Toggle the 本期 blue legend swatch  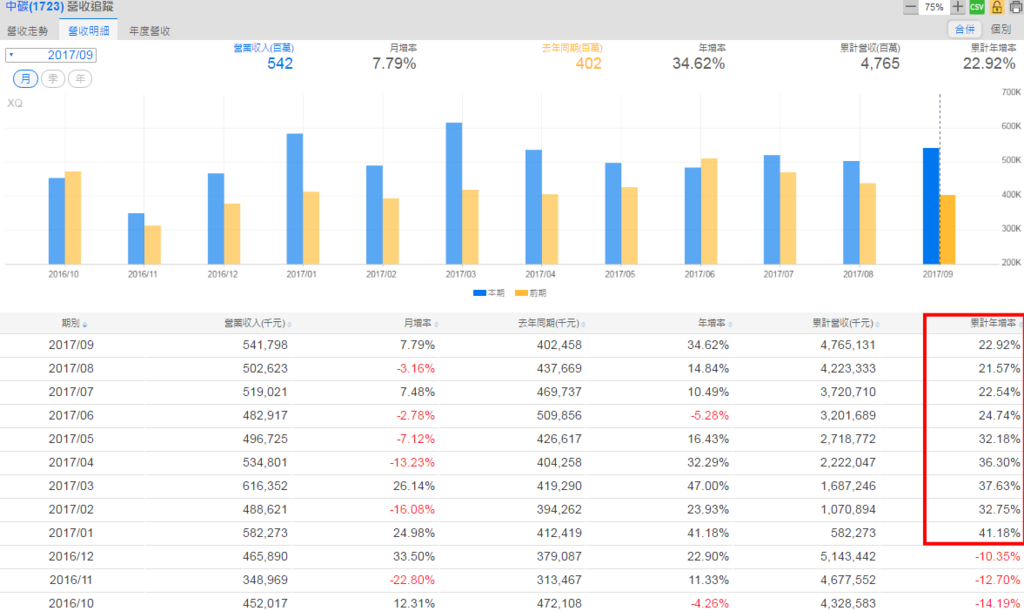coord(479,293)
